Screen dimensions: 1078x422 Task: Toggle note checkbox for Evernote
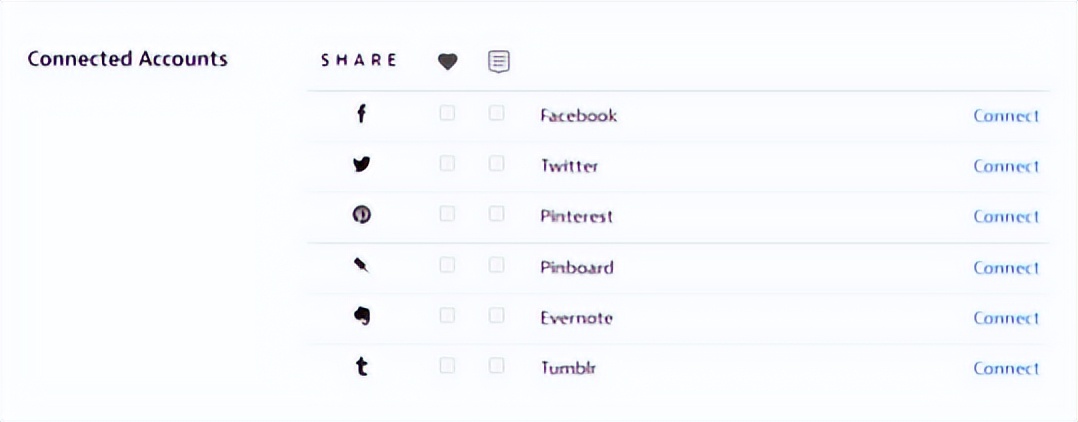point(496,315)
